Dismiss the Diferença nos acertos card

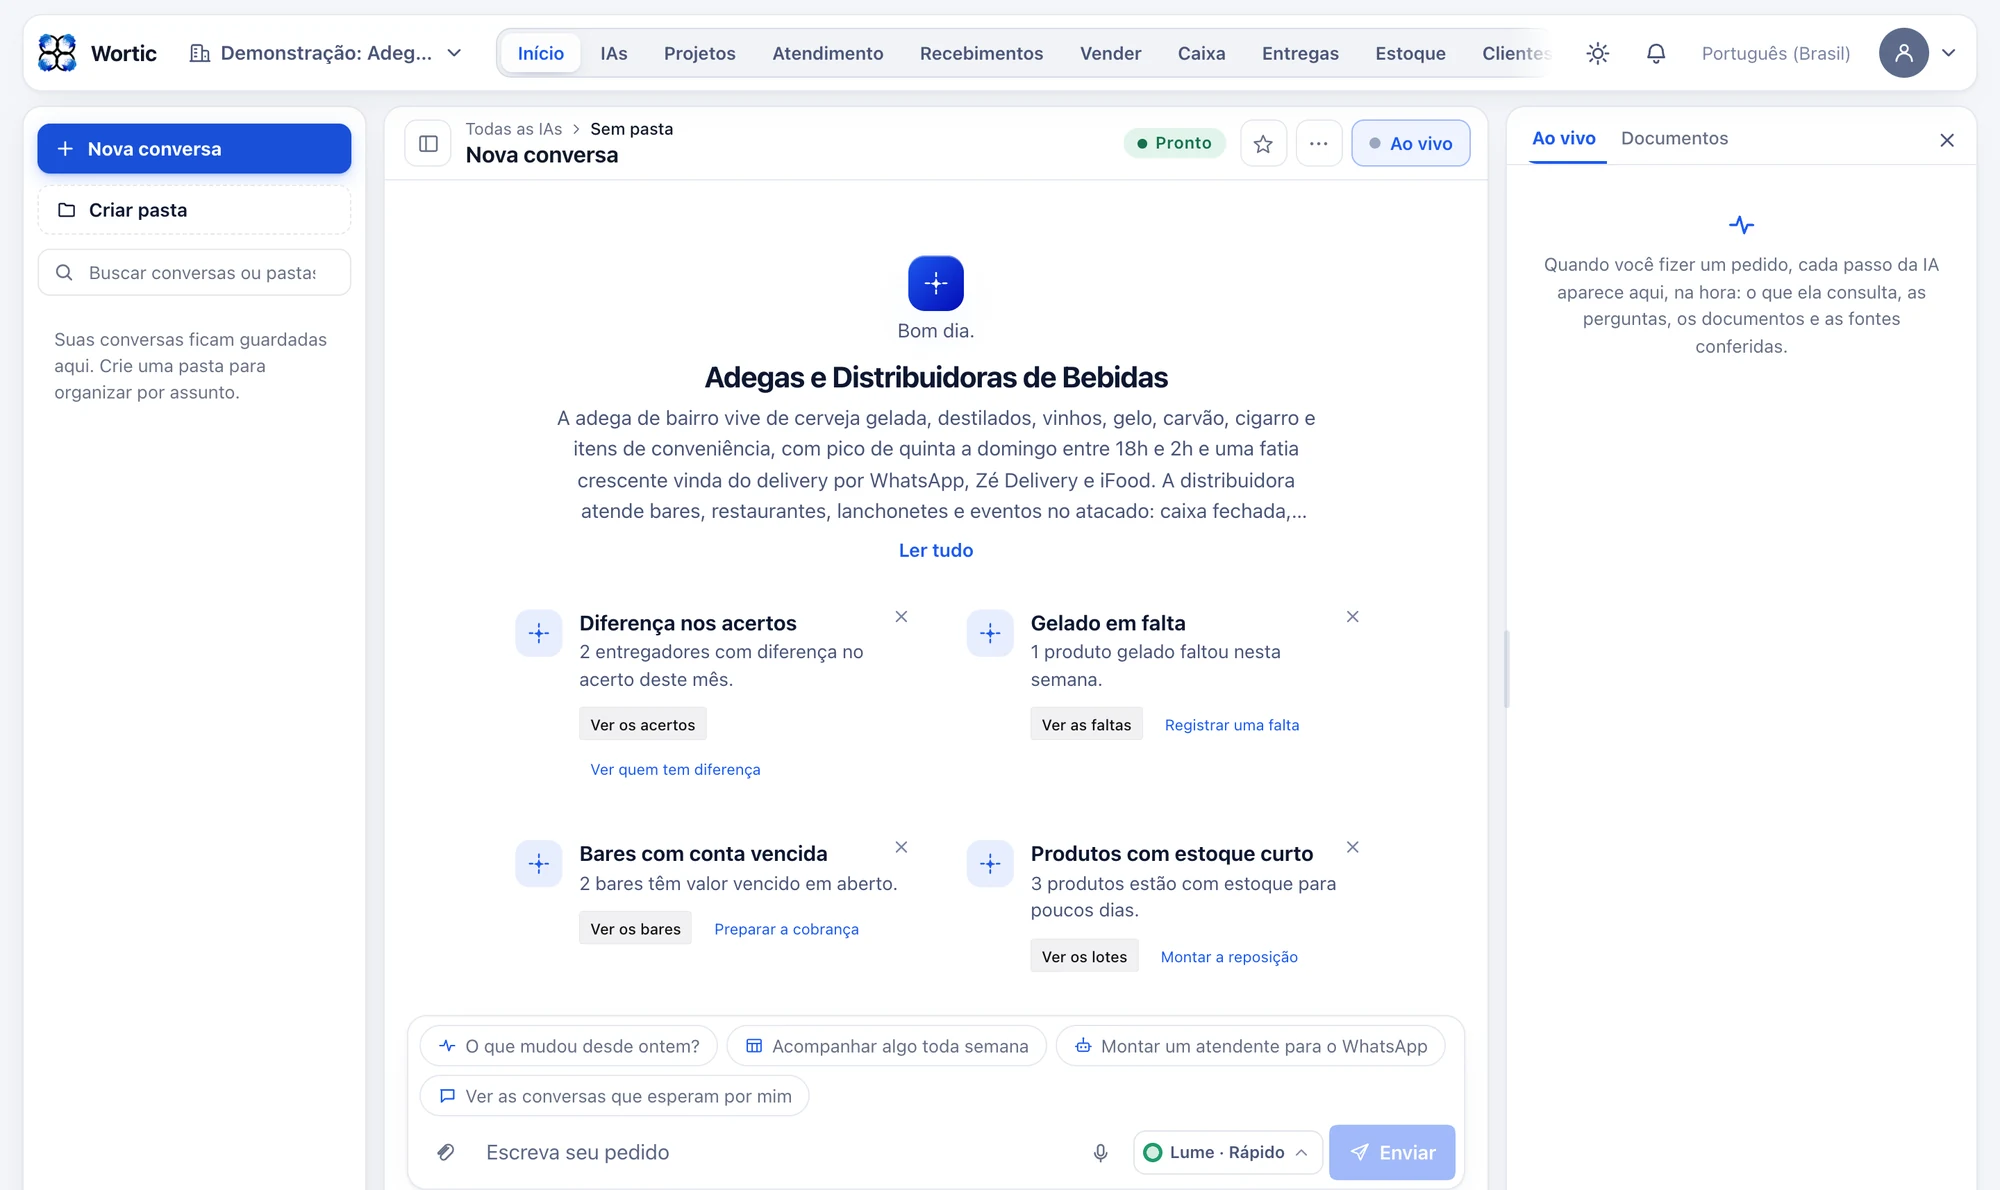(x=901, y=617)
